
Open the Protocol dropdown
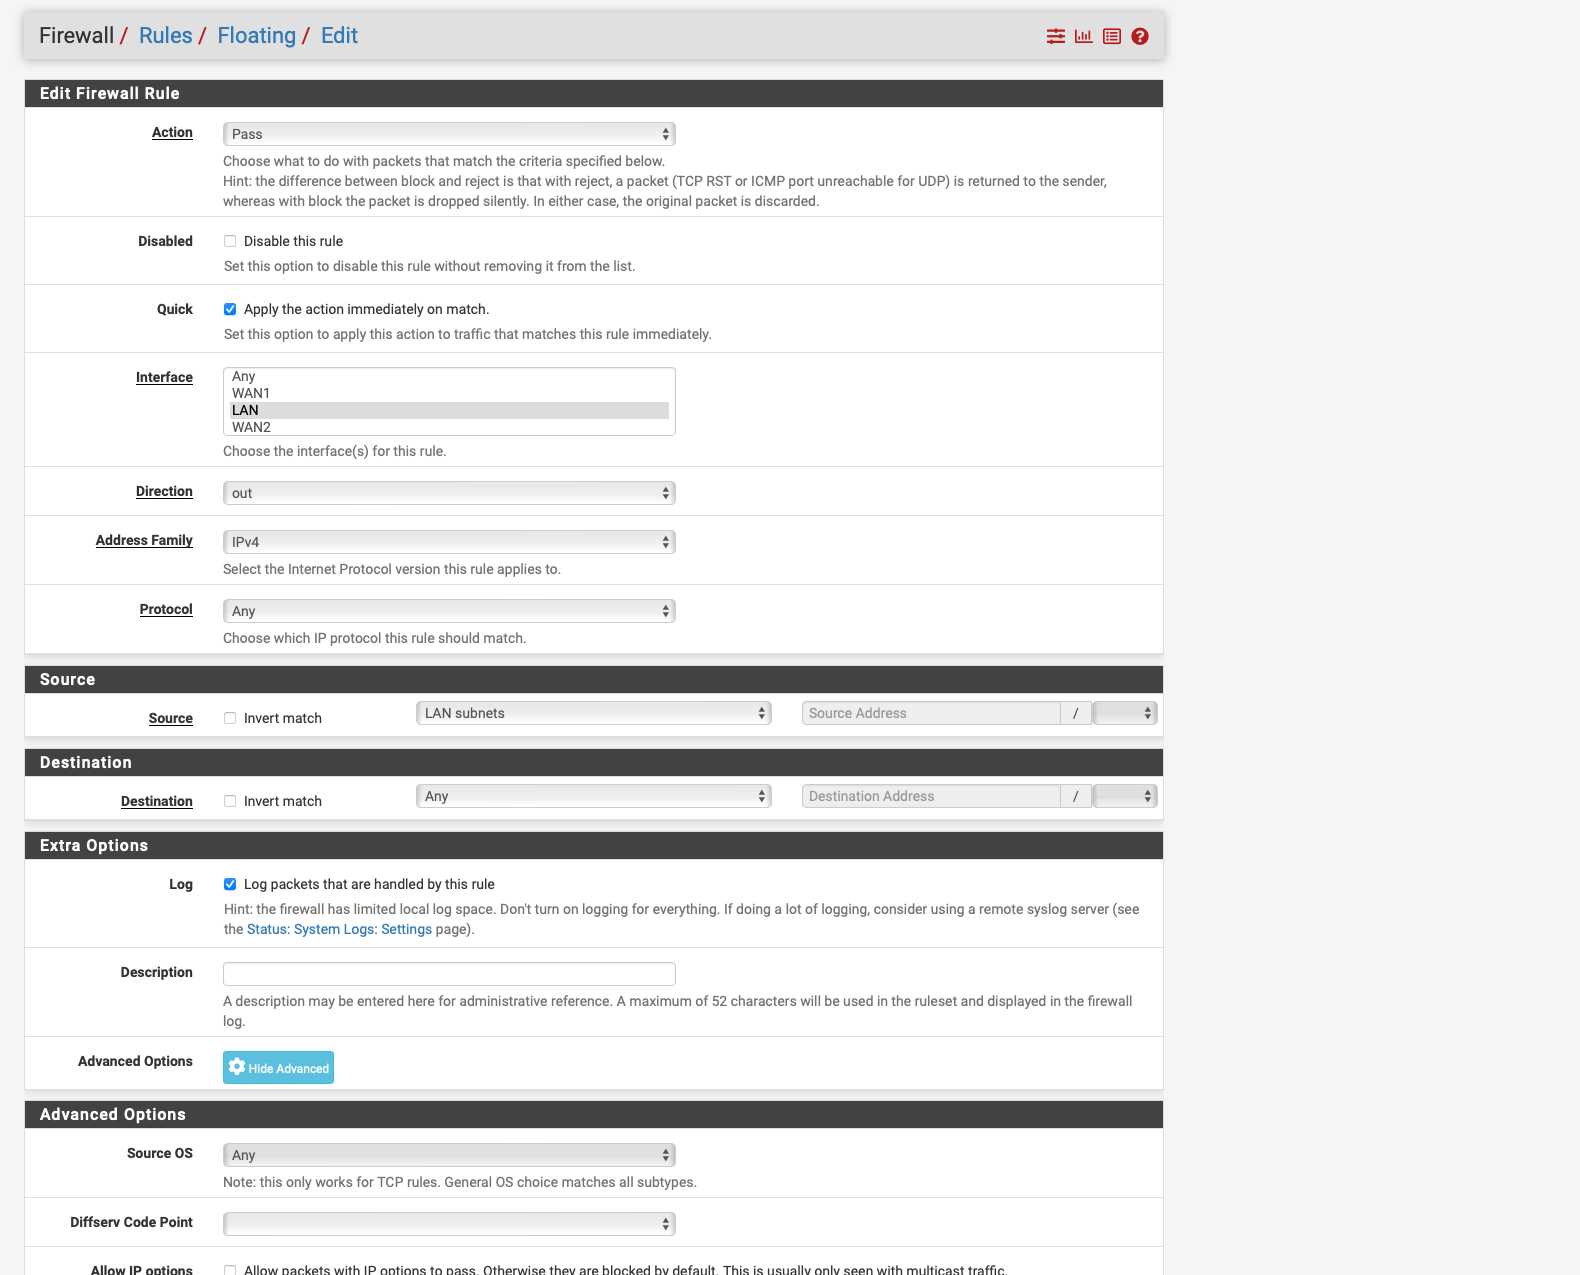coord(449,611)
